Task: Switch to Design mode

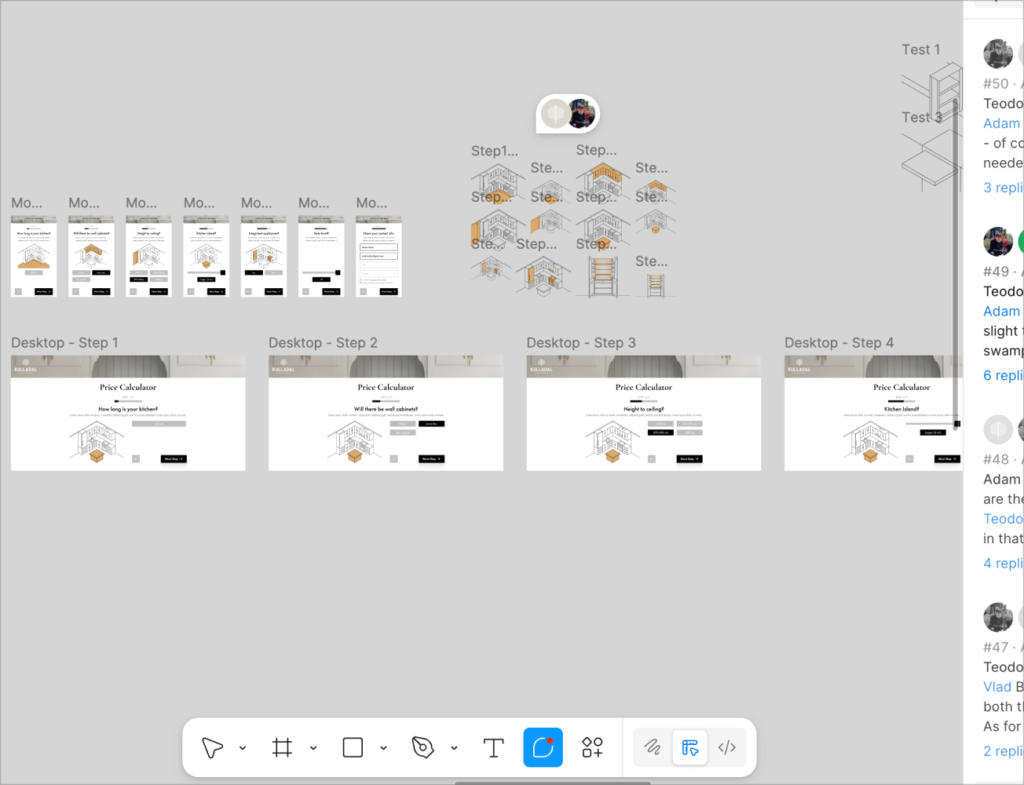Action: click(x=690, y=747)
